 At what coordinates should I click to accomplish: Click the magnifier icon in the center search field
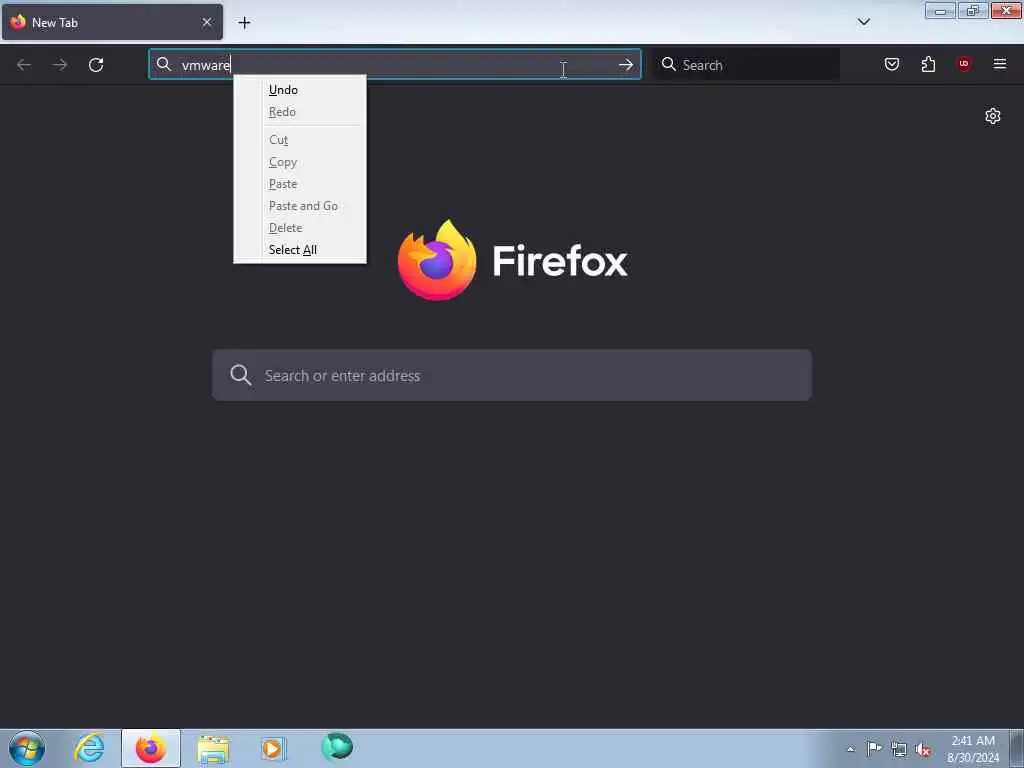tap(240, 375)
